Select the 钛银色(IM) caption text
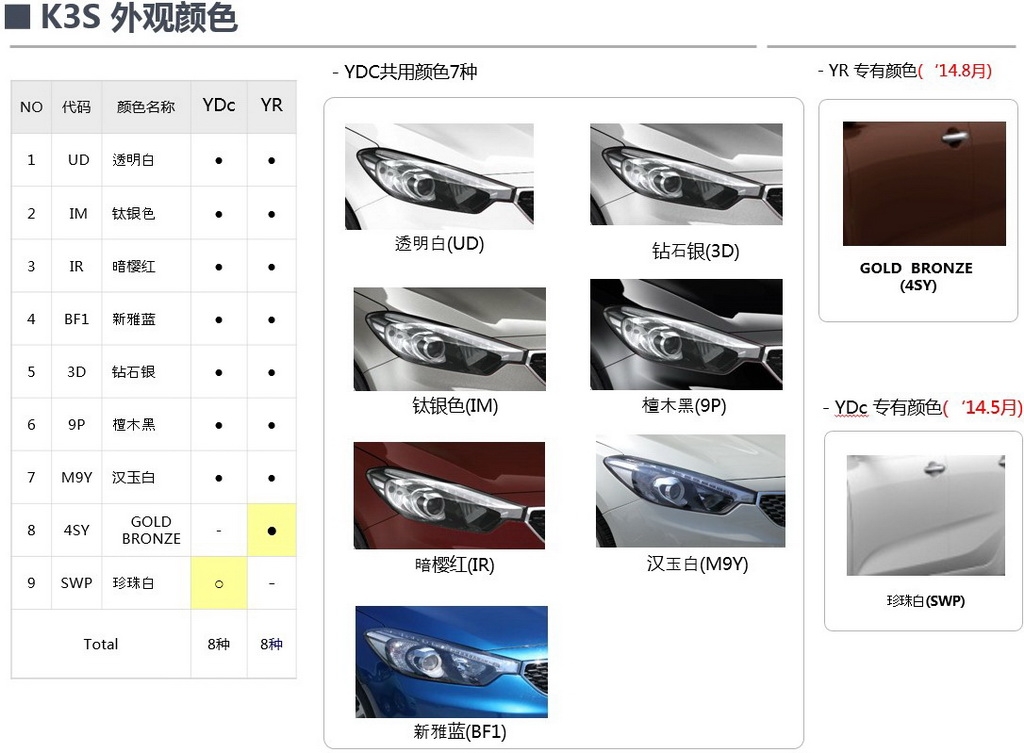Screen dimensions: 1024x753 point(455,406)
